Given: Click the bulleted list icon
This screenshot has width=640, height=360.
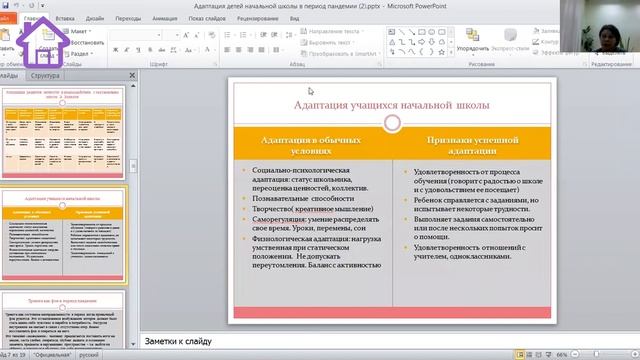Looking at the screenshot, I should tap(227, 35).
